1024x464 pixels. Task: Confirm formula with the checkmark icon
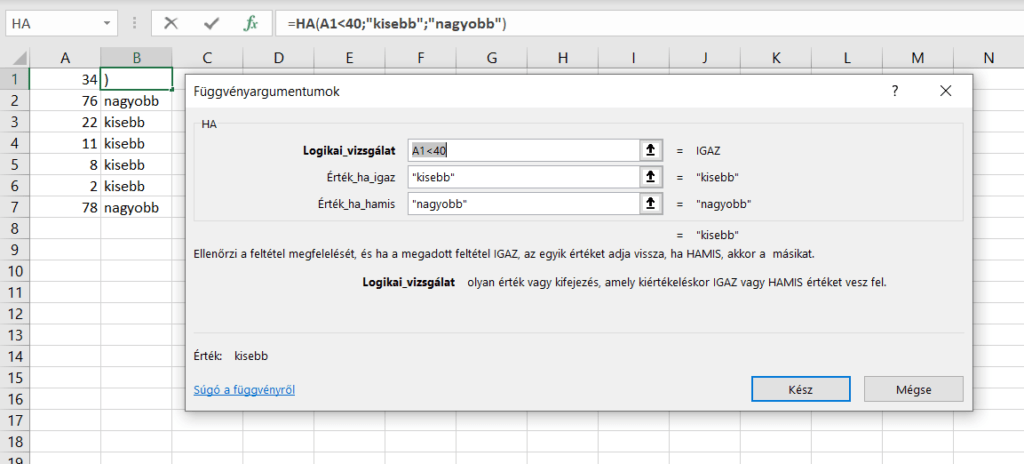pos(211,24)
